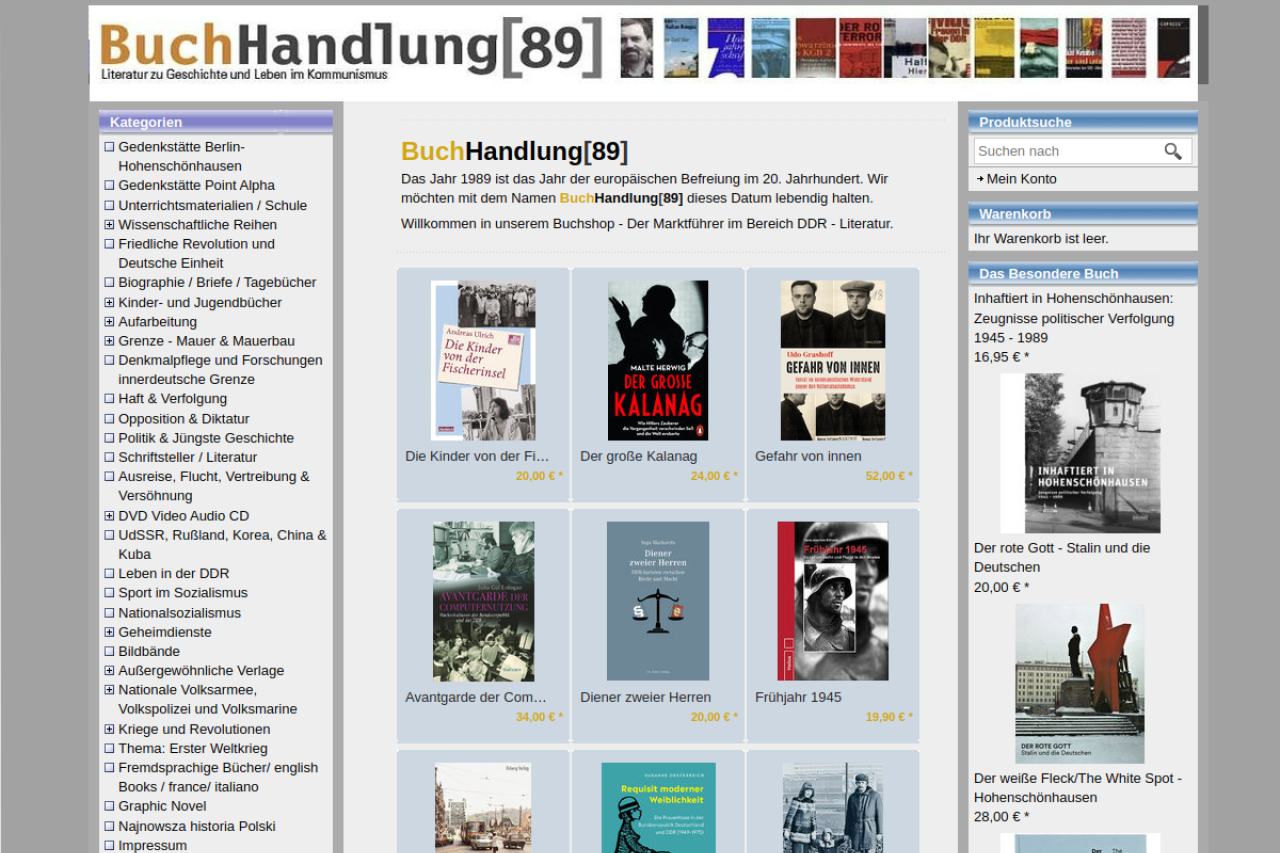Select the Opposition & Diktatur category
This screenshot has width=1280, height=853.
(x=184, y=418)
